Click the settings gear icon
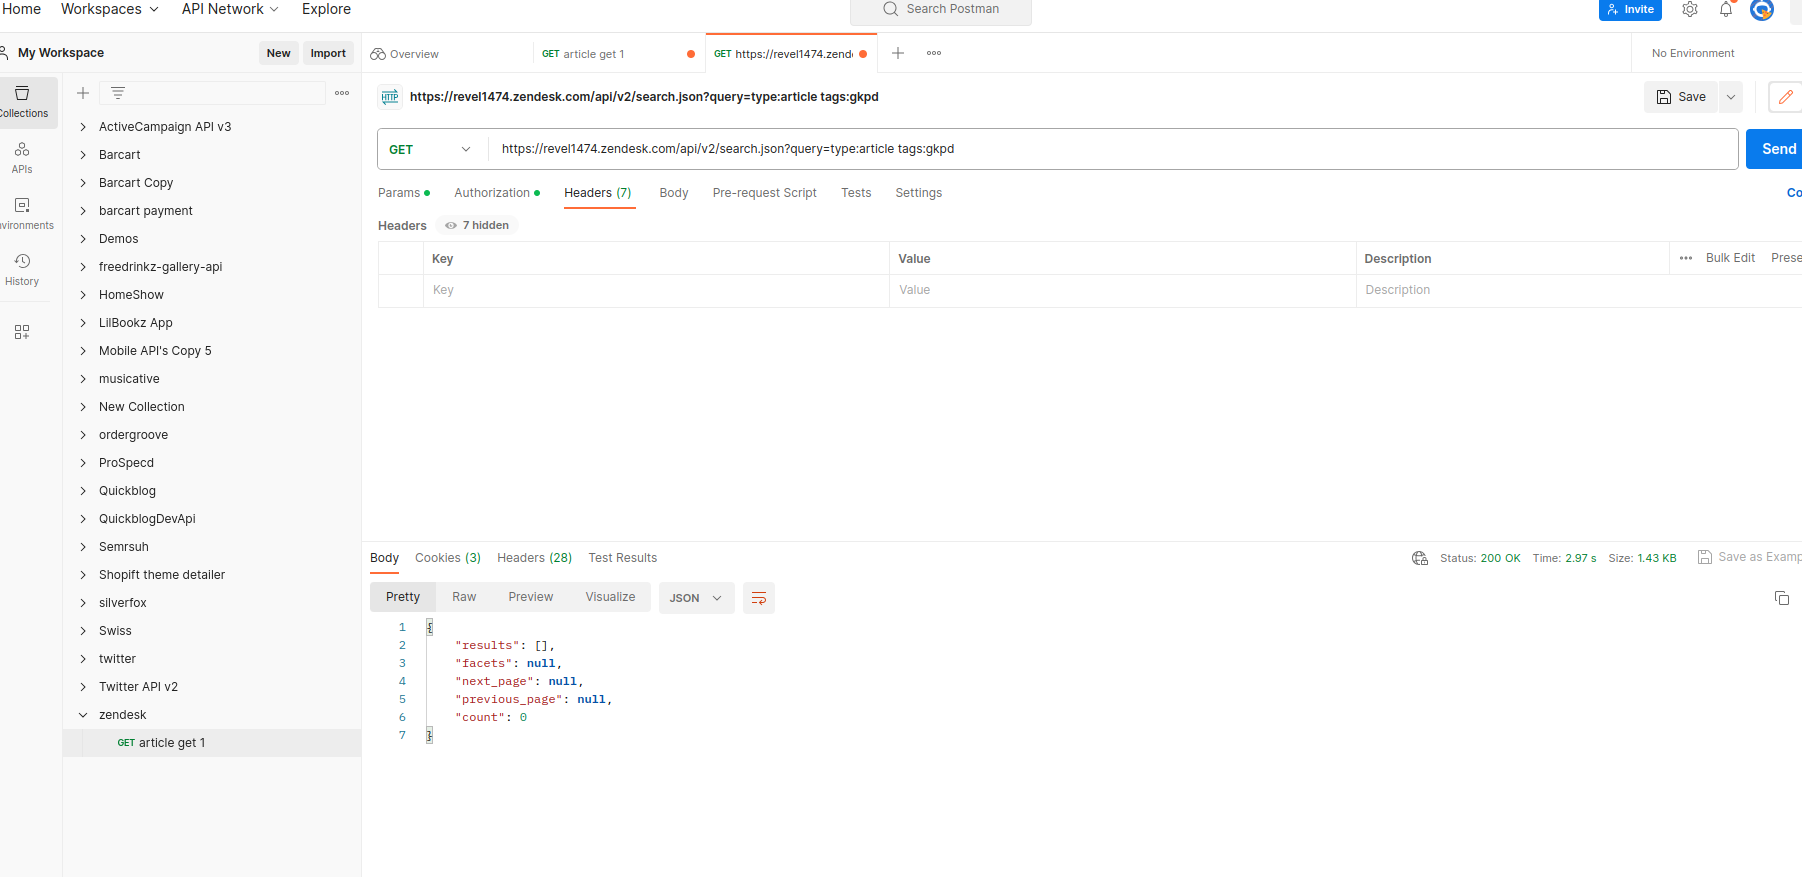Image resolution: width=1802 pixels, height=877 pixels. pyautogui.click(x=1690, y=9)
